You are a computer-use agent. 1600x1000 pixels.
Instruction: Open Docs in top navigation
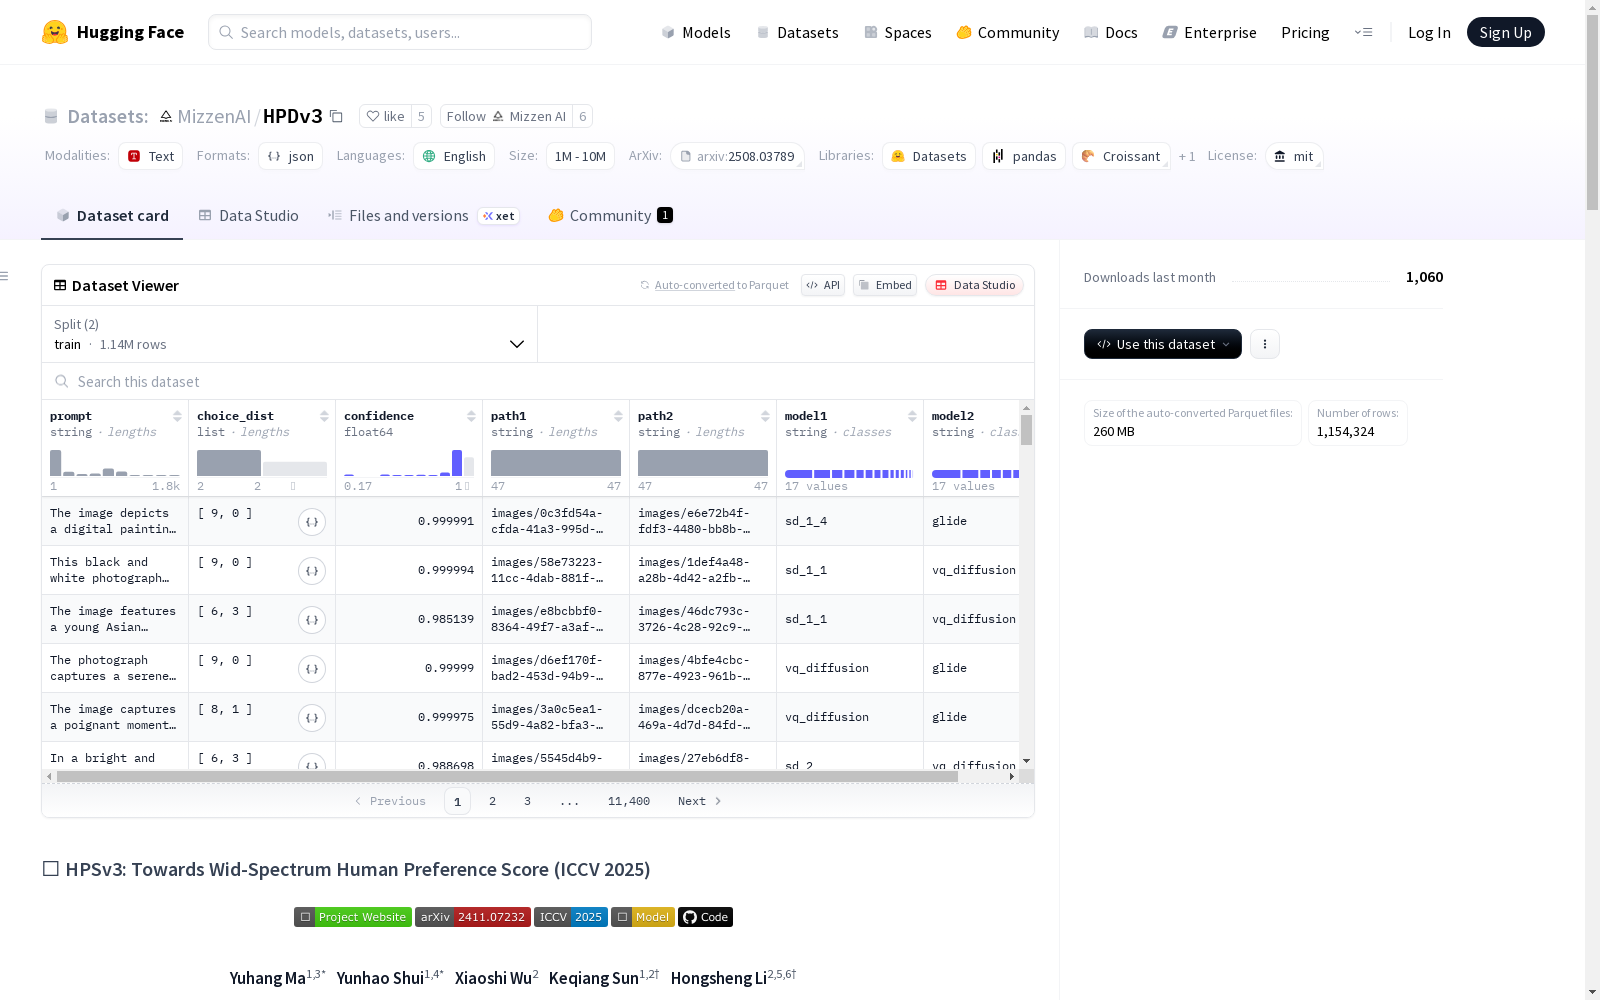point(1111,32)
